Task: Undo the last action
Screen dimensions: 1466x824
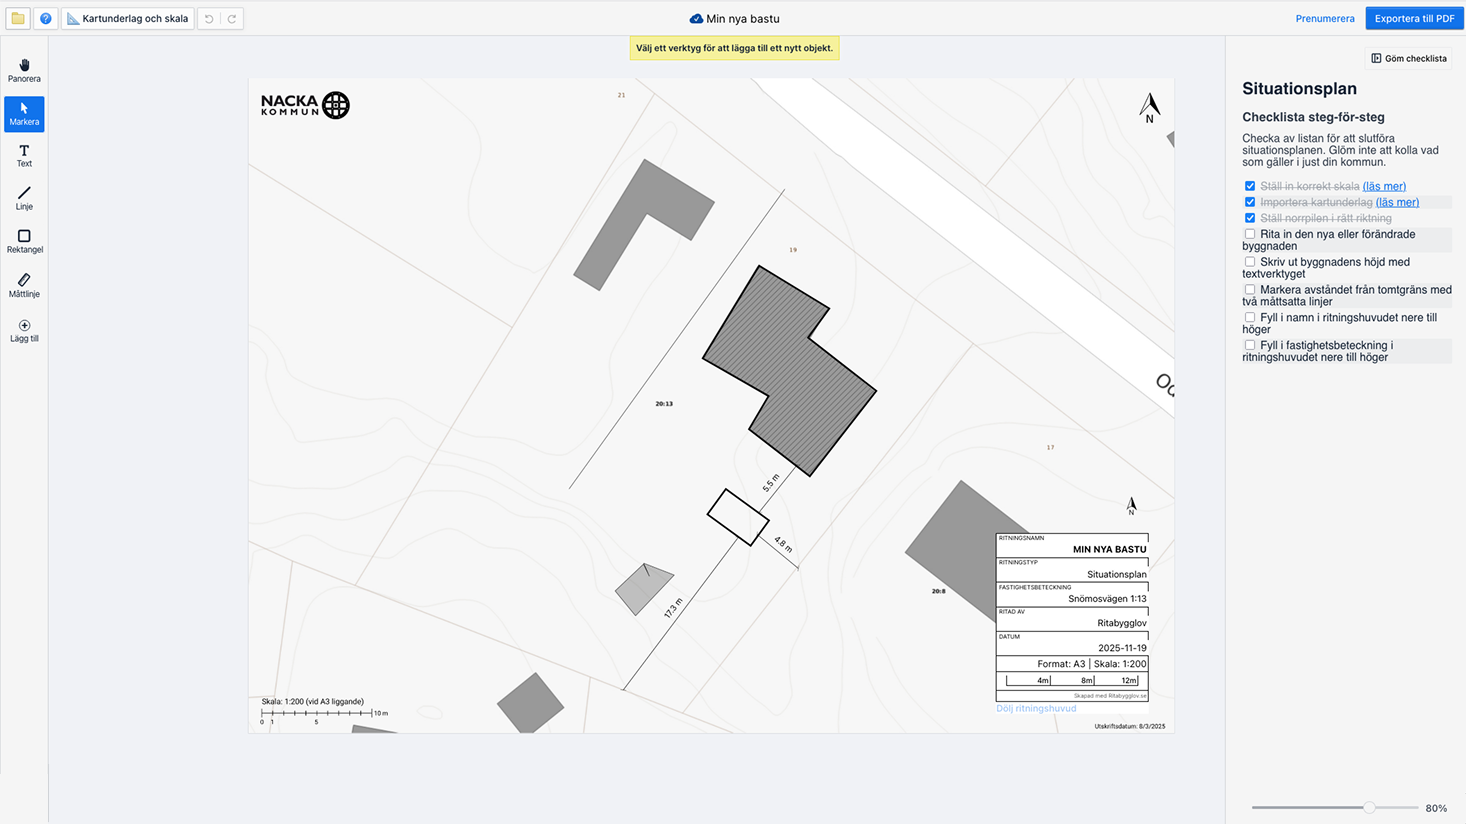Action: pyautogui.click(x=209, y=18)
